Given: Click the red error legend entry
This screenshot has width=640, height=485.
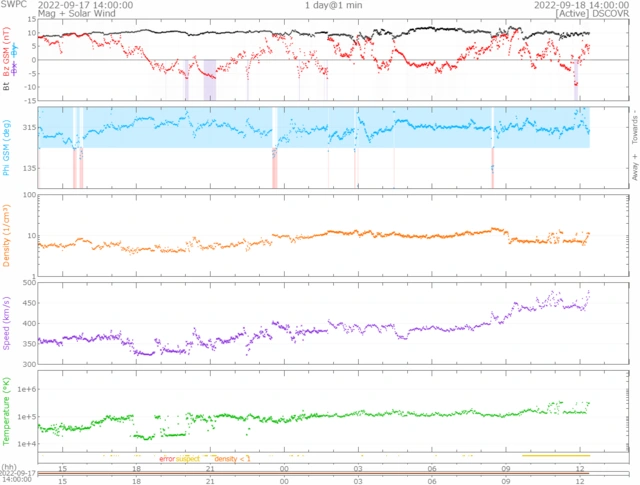Looking at the screenshot, I should (x=166, y=458).
